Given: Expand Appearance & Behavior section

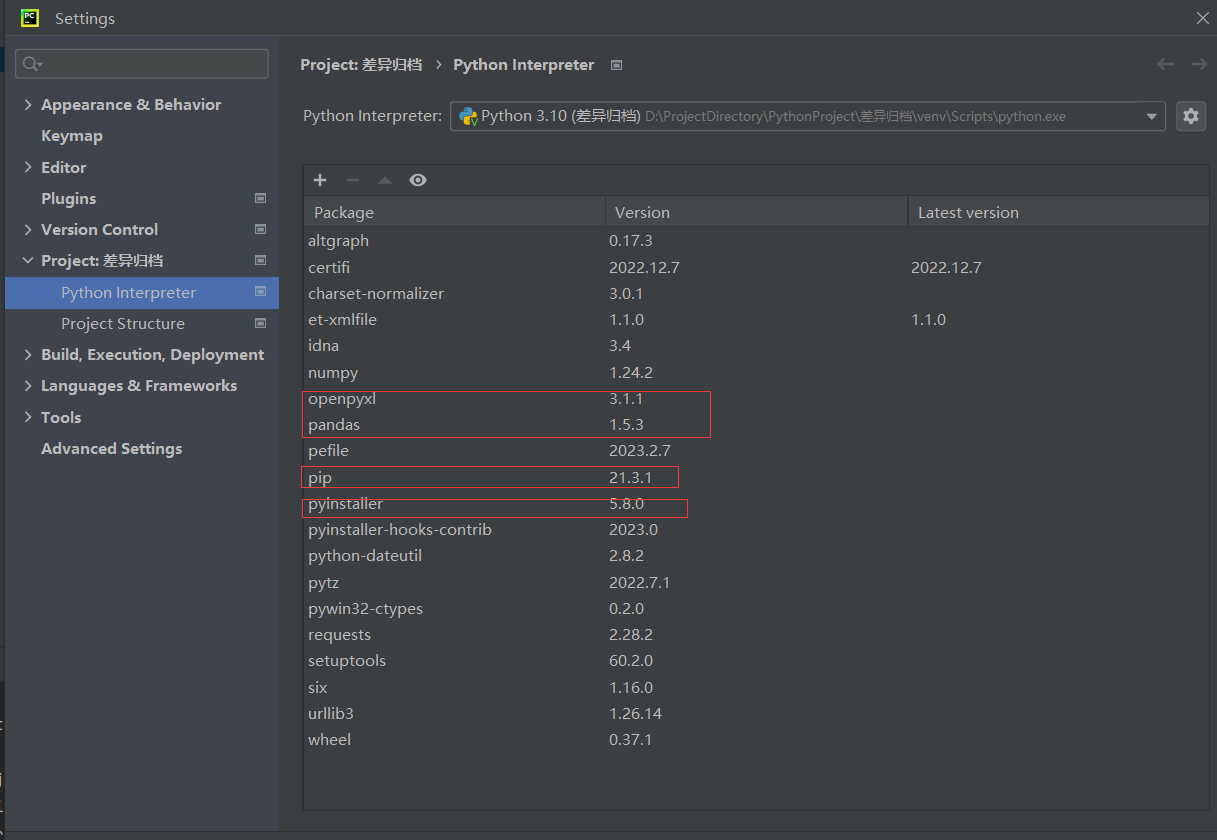Looking at the screenshot, I should (x=28, y=104).
